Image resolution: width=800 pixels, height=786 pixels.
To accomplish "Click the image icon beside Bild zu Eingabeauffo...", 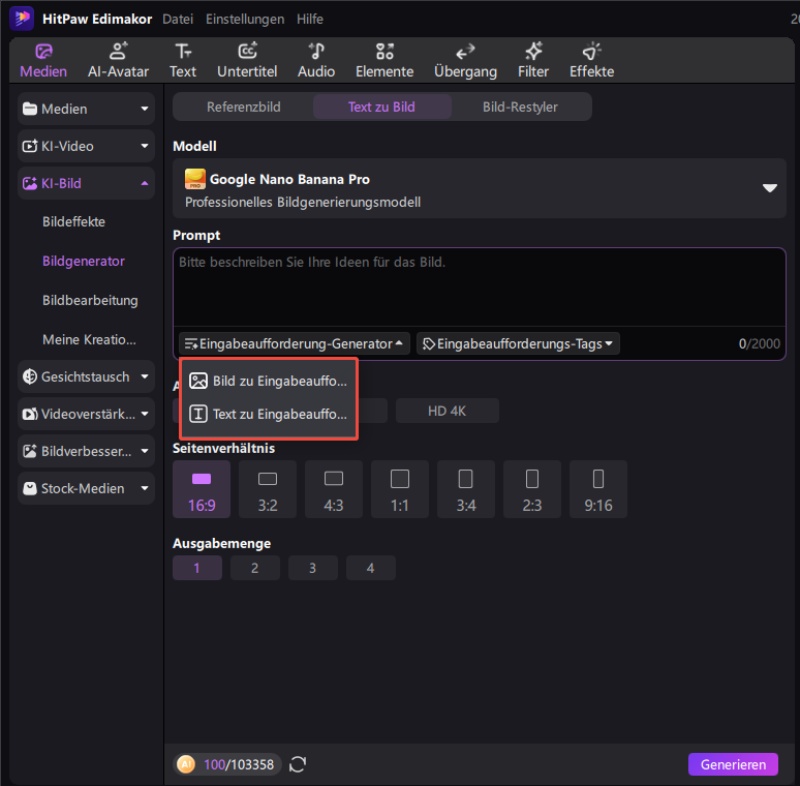I will click(198, 381).
